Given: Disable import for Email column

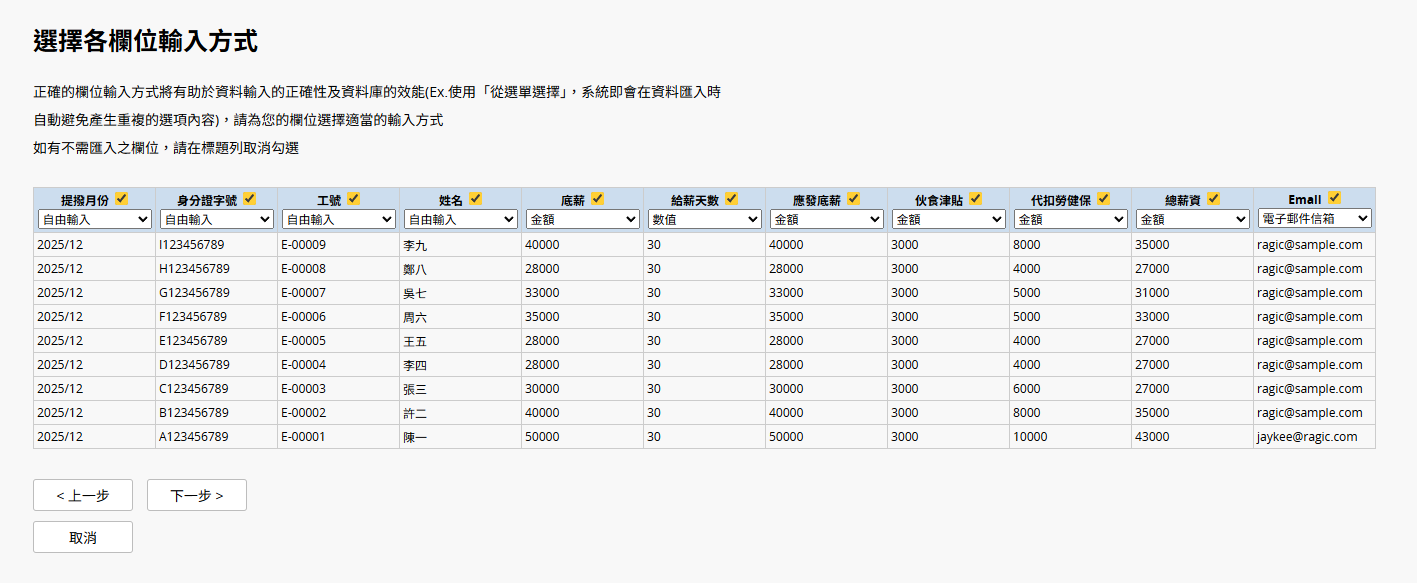Looking at the screenshot, I should [1335, 198].
